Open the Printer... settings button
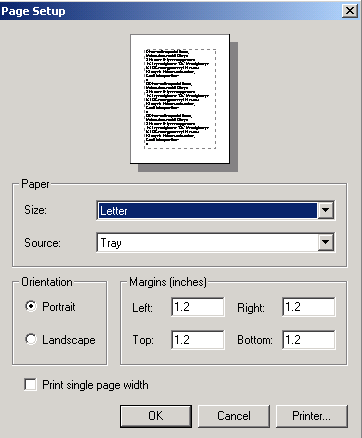362x438 pixels. click(x=311, y=416)
